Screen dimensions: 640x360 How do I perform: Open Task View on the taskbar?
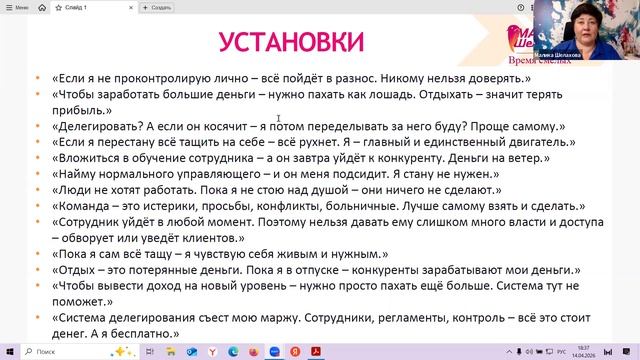(x=150, y=351)
